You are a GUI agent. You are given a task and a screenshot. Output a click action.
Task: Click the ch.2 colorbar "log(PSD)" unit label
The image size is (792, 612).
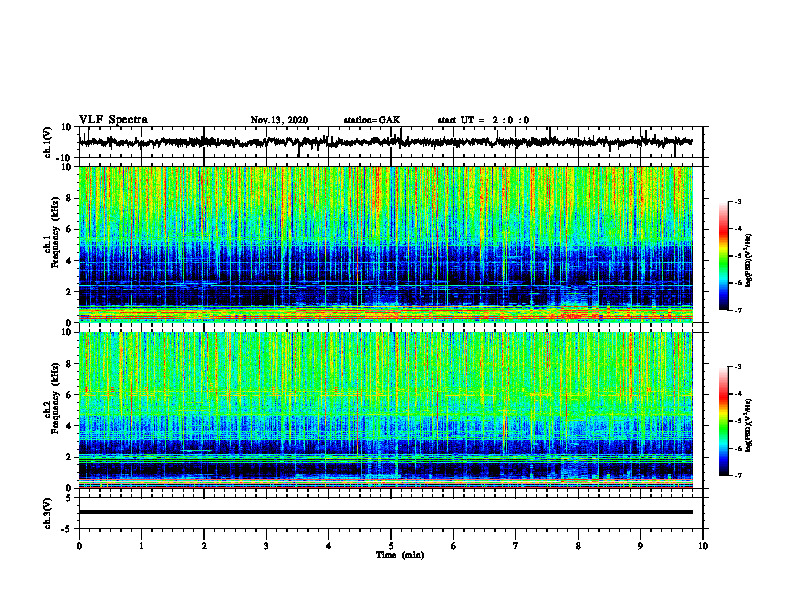coord(749,426)
